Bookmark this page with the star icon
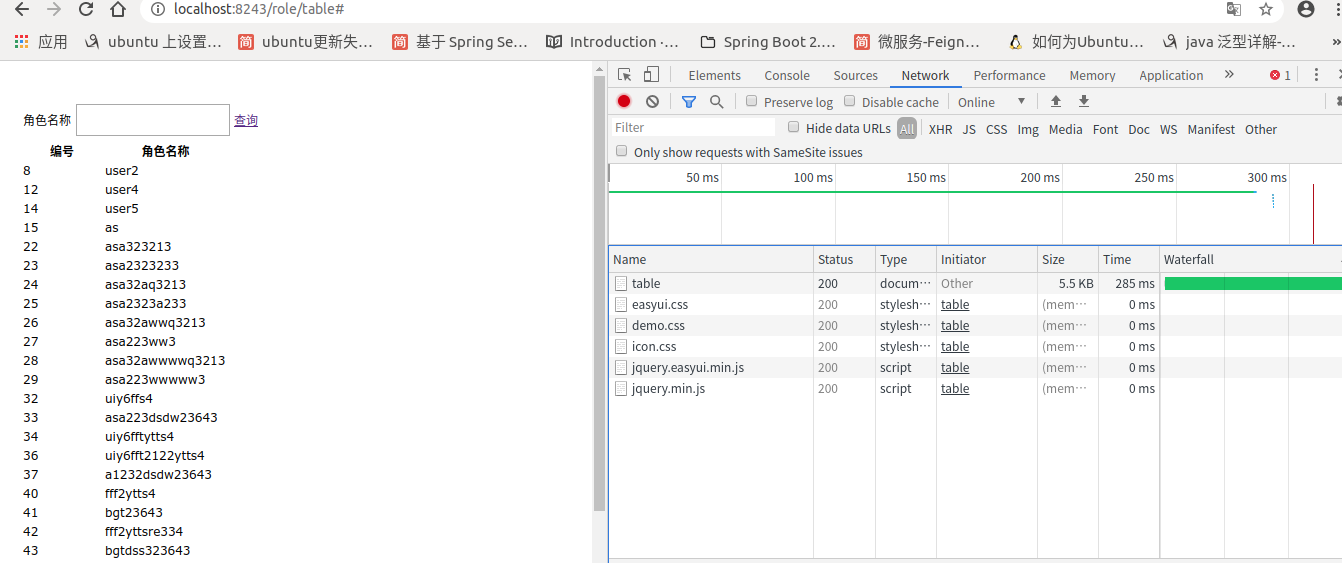The image size is (1342, 563). click(1266, 9)
